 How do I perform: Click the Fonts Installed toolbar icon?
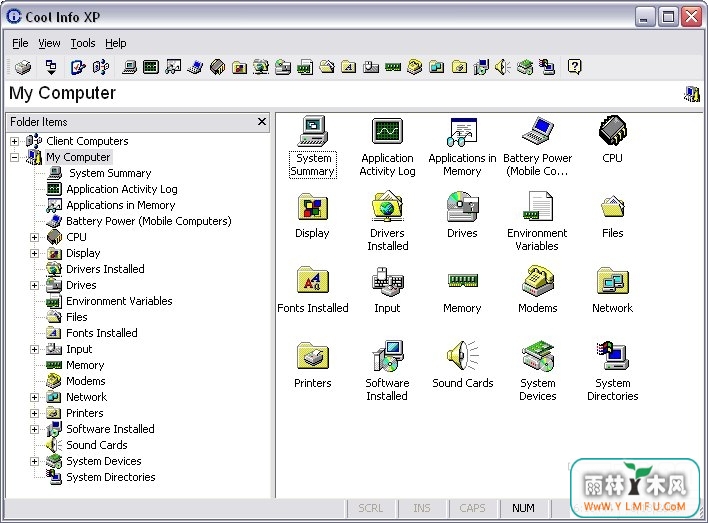[x=349, y=67]
